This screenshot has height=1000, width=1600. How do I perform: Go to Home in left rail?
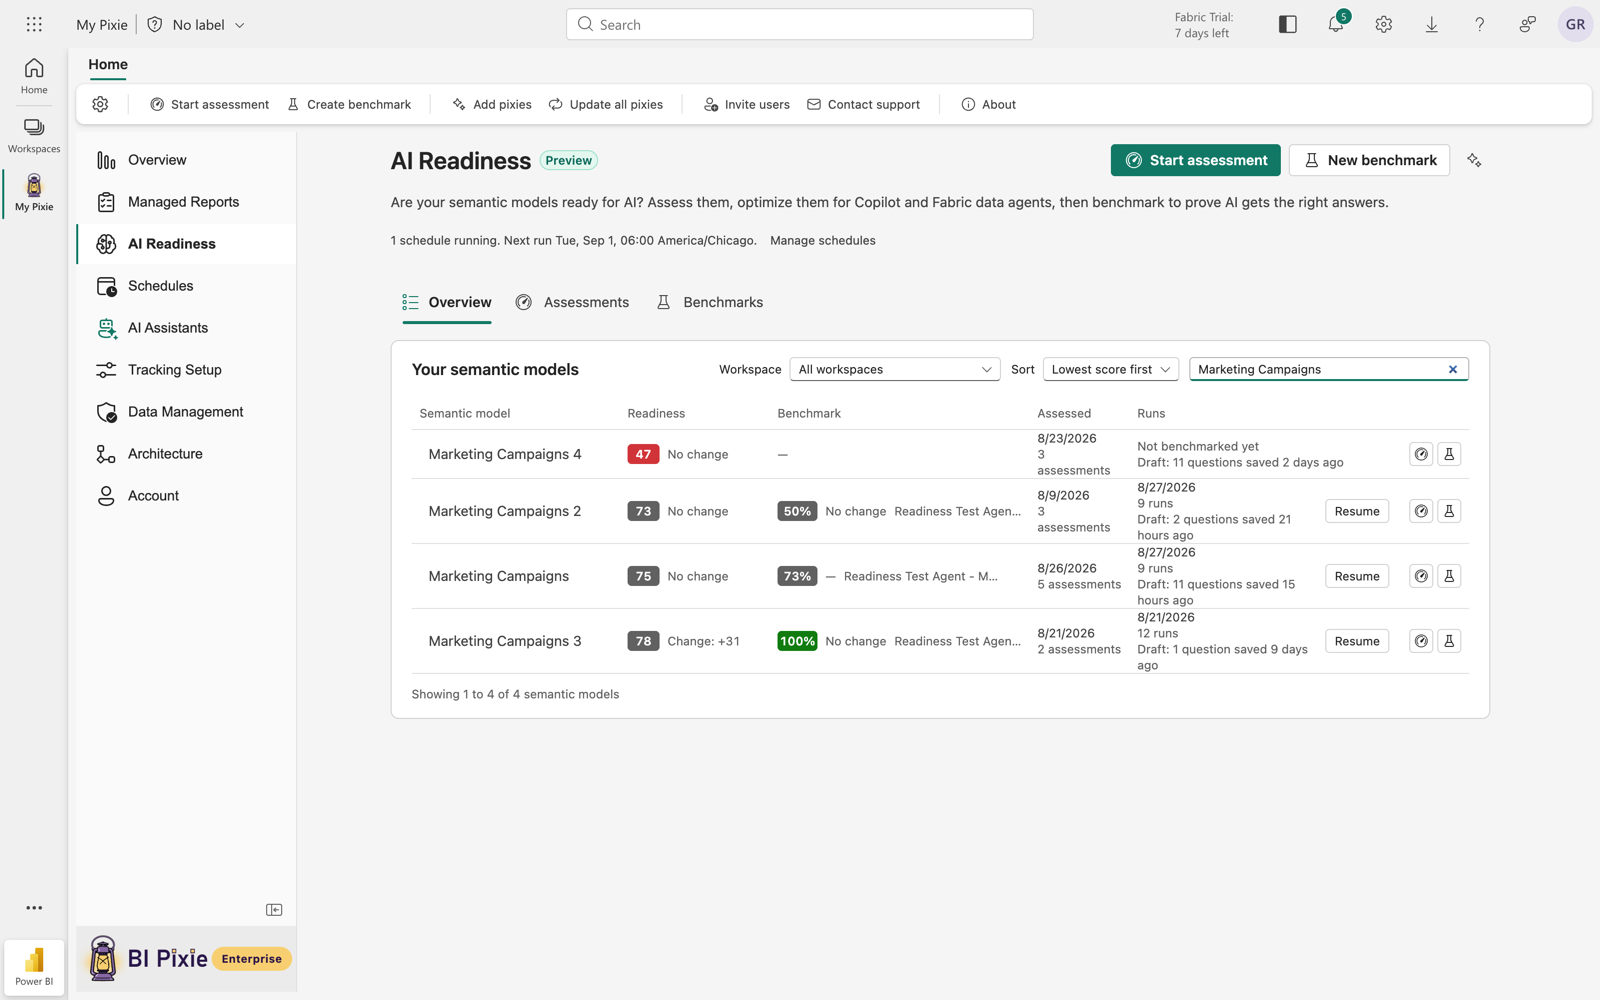pyautogui.click(x=34, y=76)
